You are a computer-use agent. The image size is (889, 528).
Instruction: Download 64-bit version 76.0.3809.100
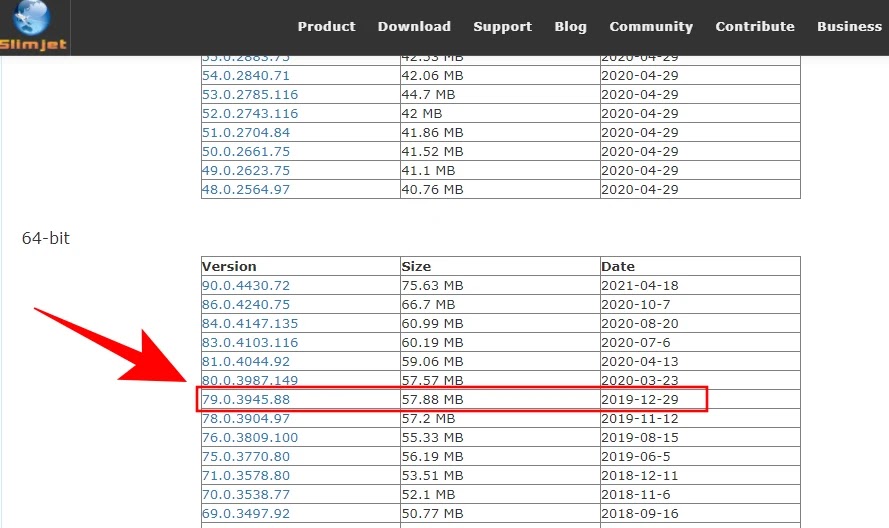pos(250,437)
